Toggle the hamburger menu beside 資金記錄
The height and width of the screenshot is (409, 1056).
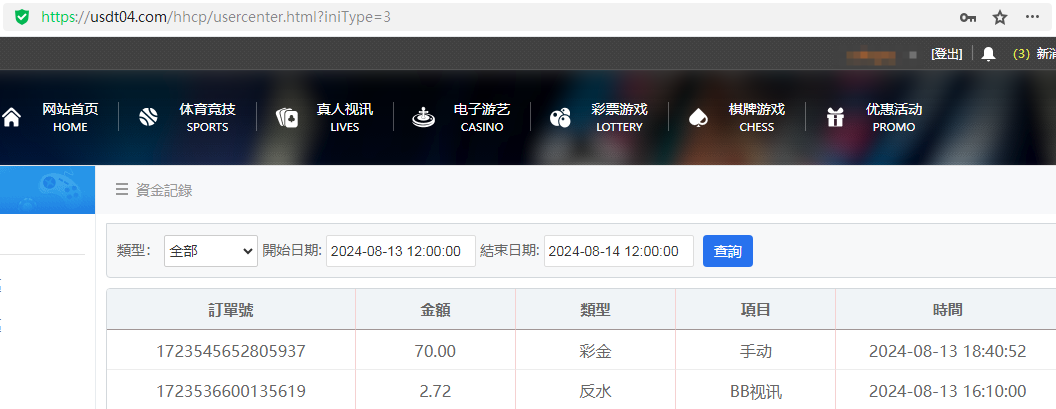tap(121, 190)
